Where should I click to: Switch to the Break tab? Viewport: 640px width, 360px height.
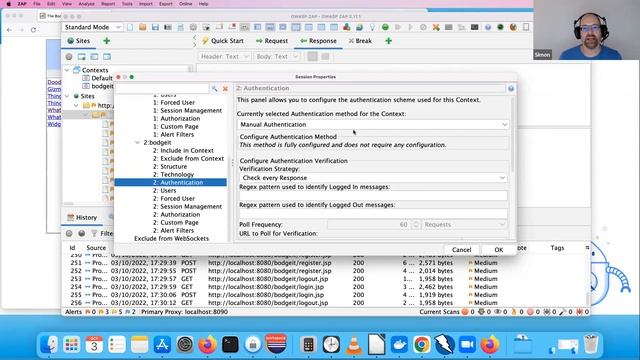pos(360,41)
